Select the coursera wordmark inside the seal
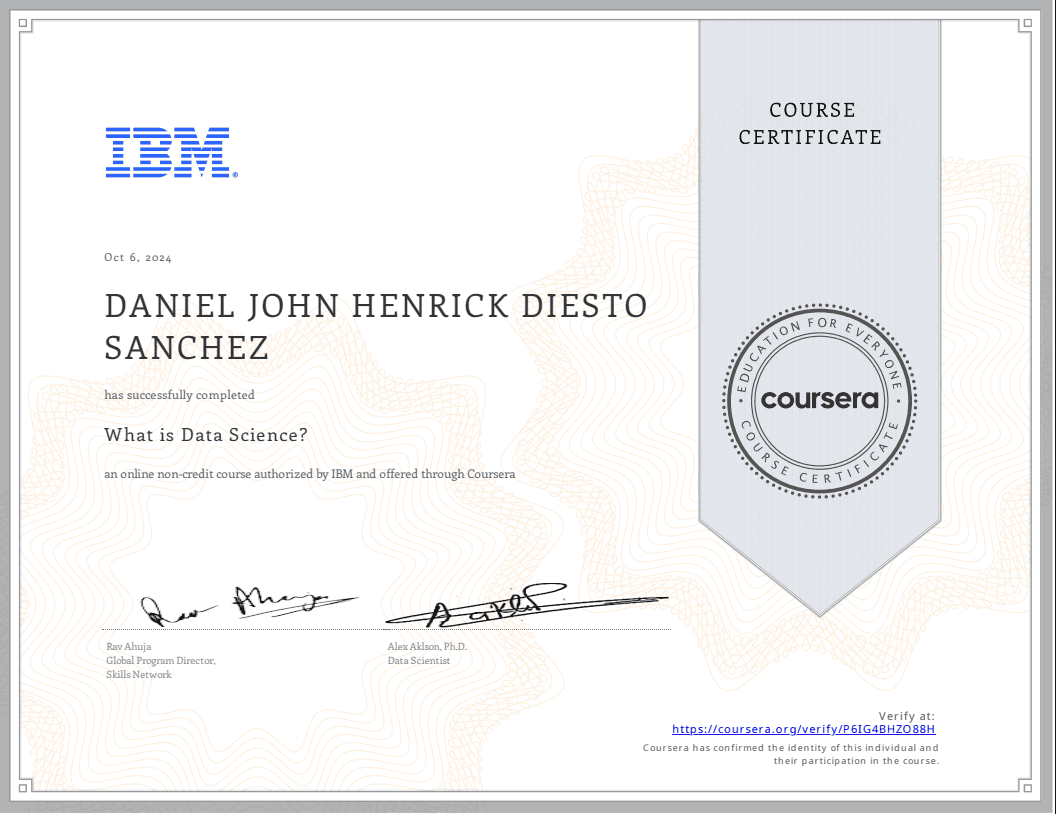1056x814 pixels. 819,400
